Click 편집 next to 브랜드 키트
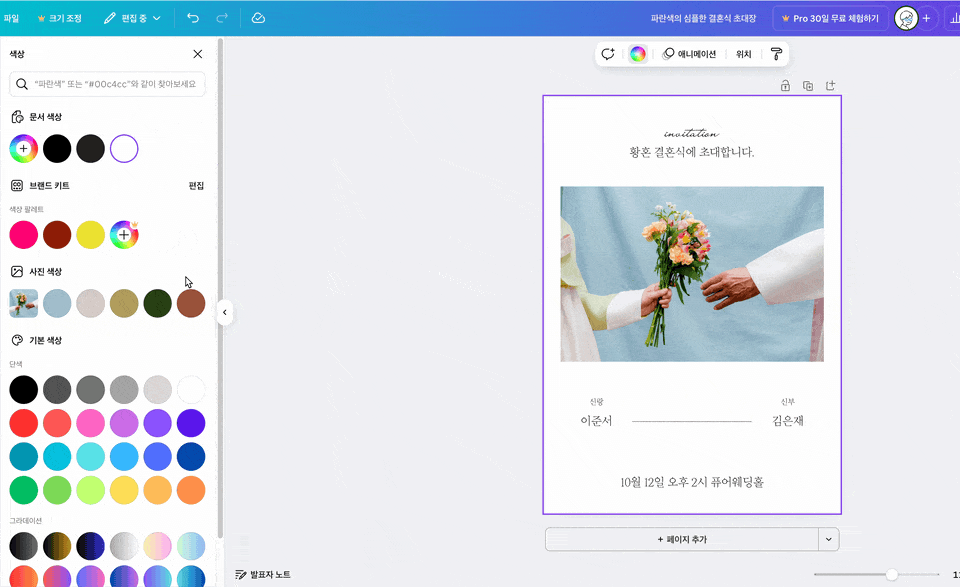The image size is (960, 587). (x=196, y=185)
